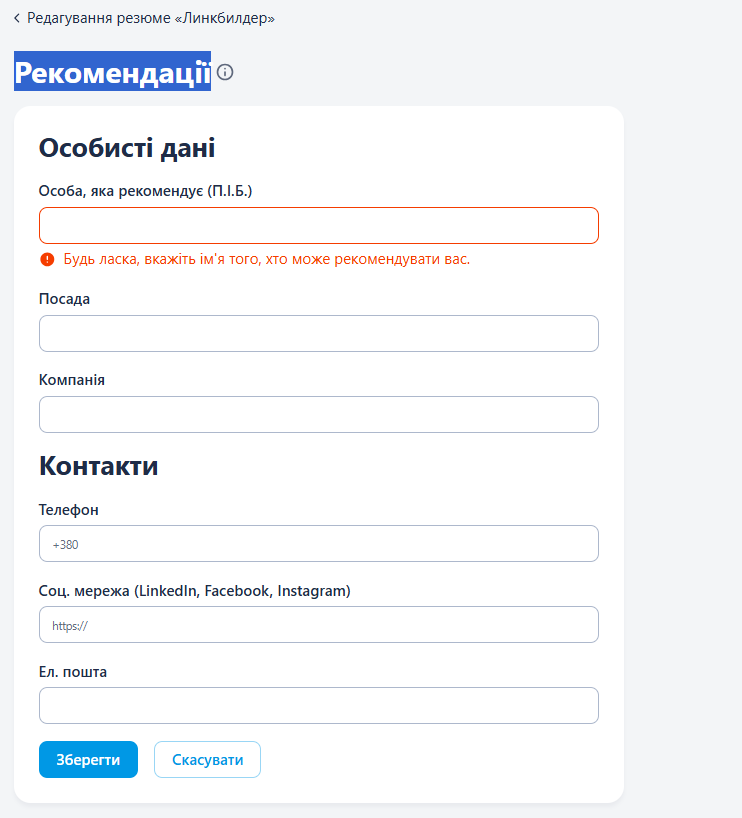Click the highlighted Рекомендації heading

[112, 72]
